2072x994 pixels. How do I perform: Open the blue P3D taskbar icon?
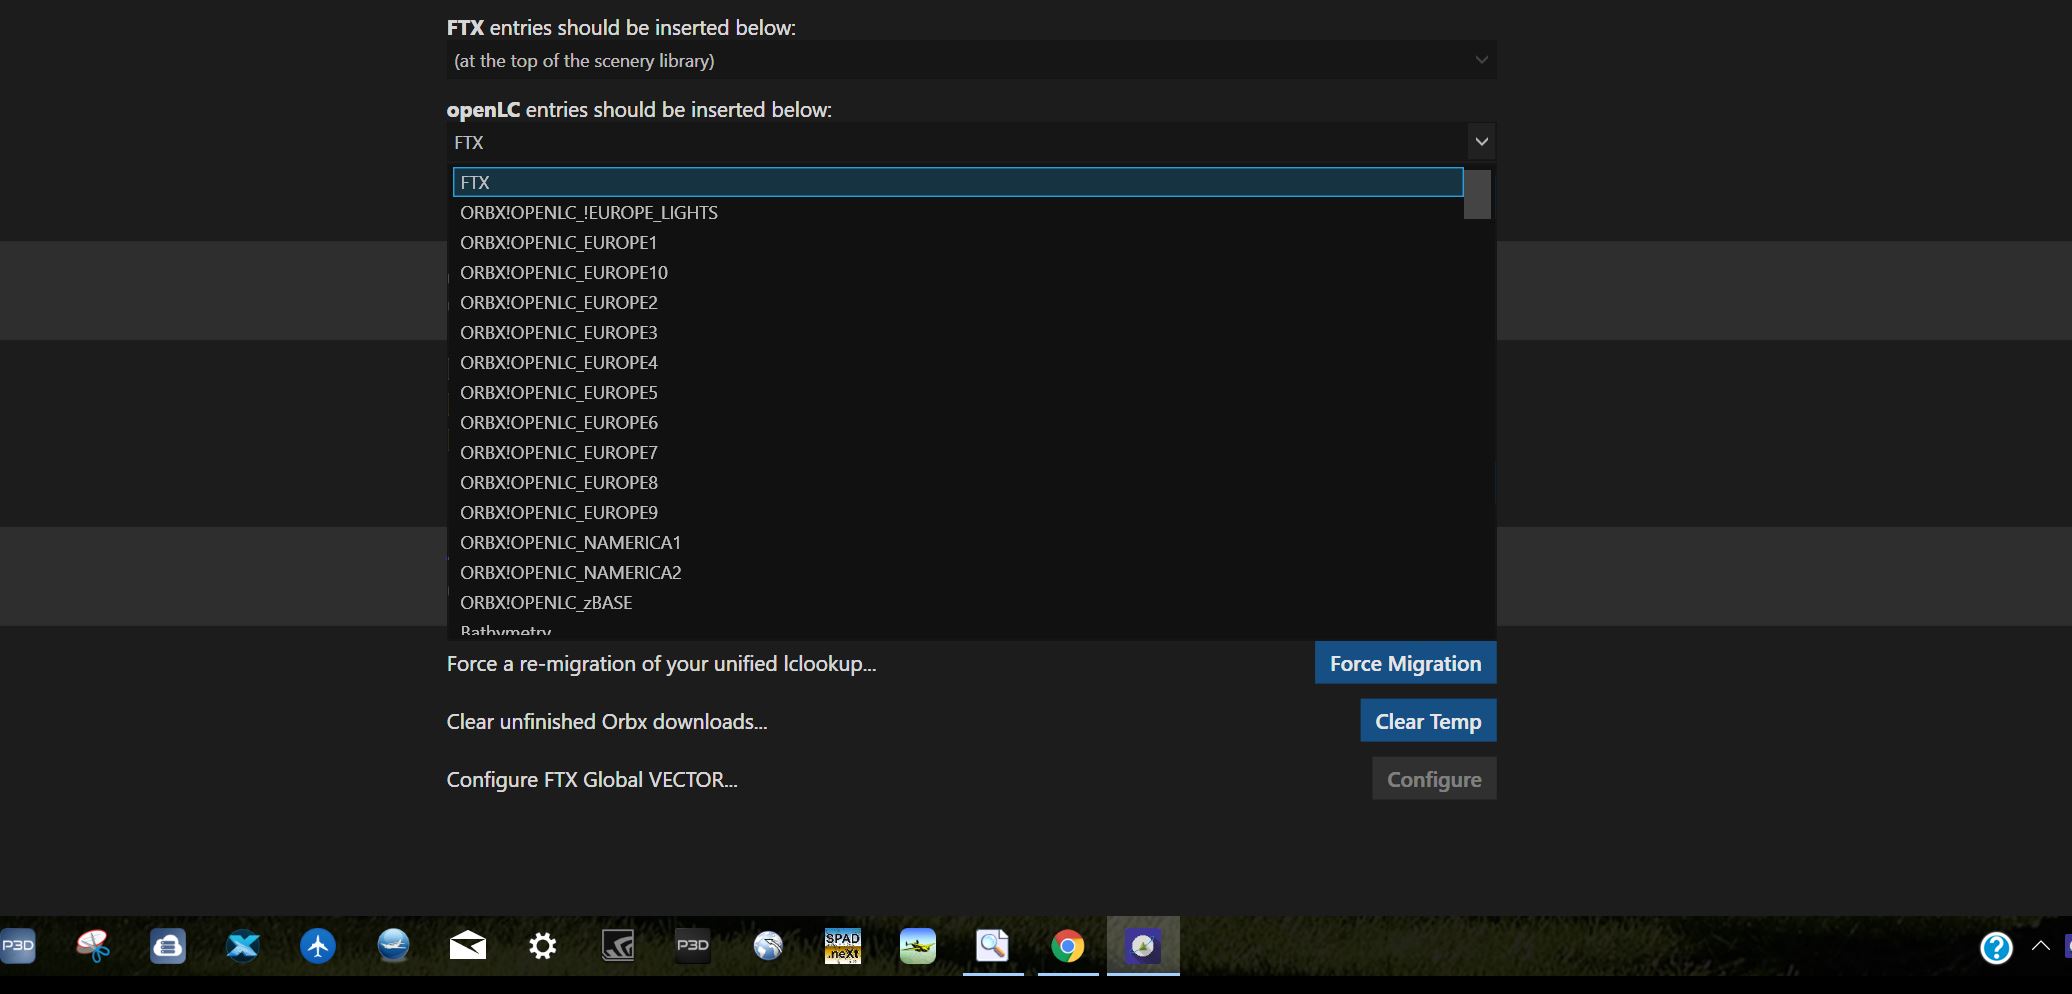click(x=18, y=946)
